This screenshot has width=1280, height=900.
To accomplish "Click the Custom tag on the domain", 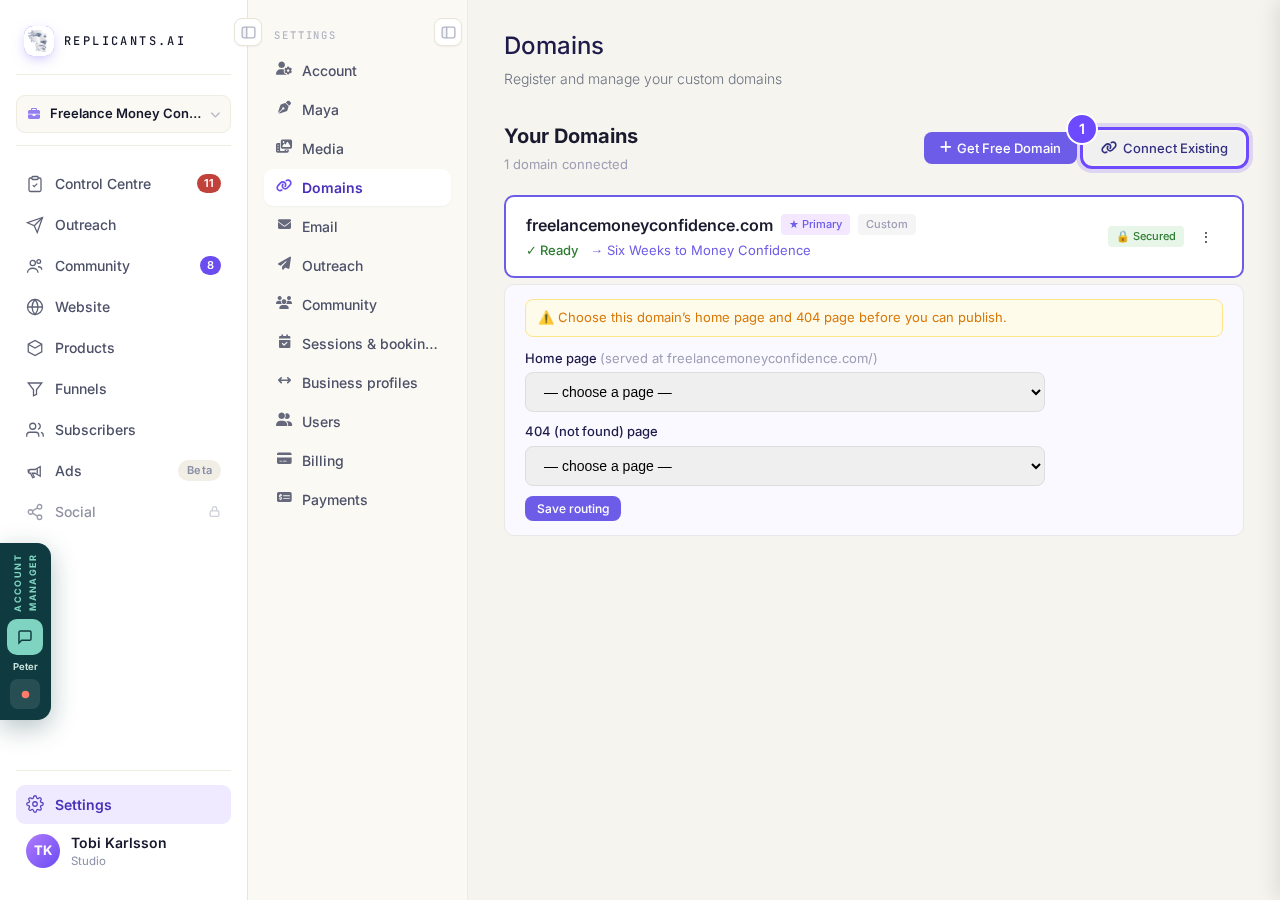I will coord(887,224).
